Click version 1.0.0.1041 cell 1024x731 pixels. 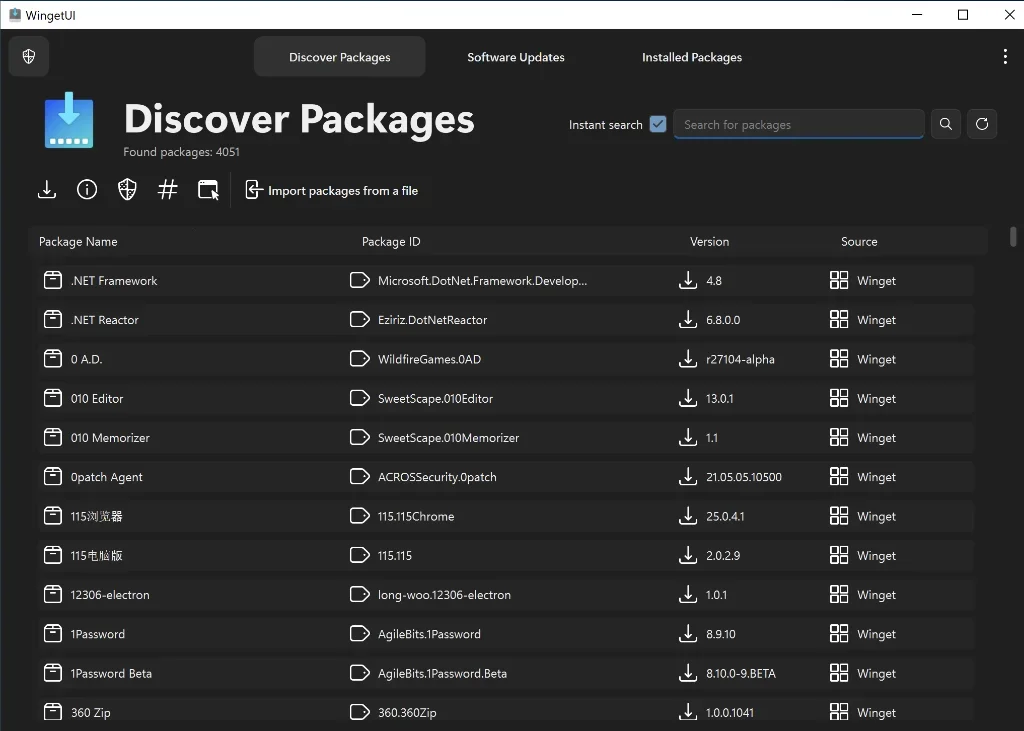(729, 713)
